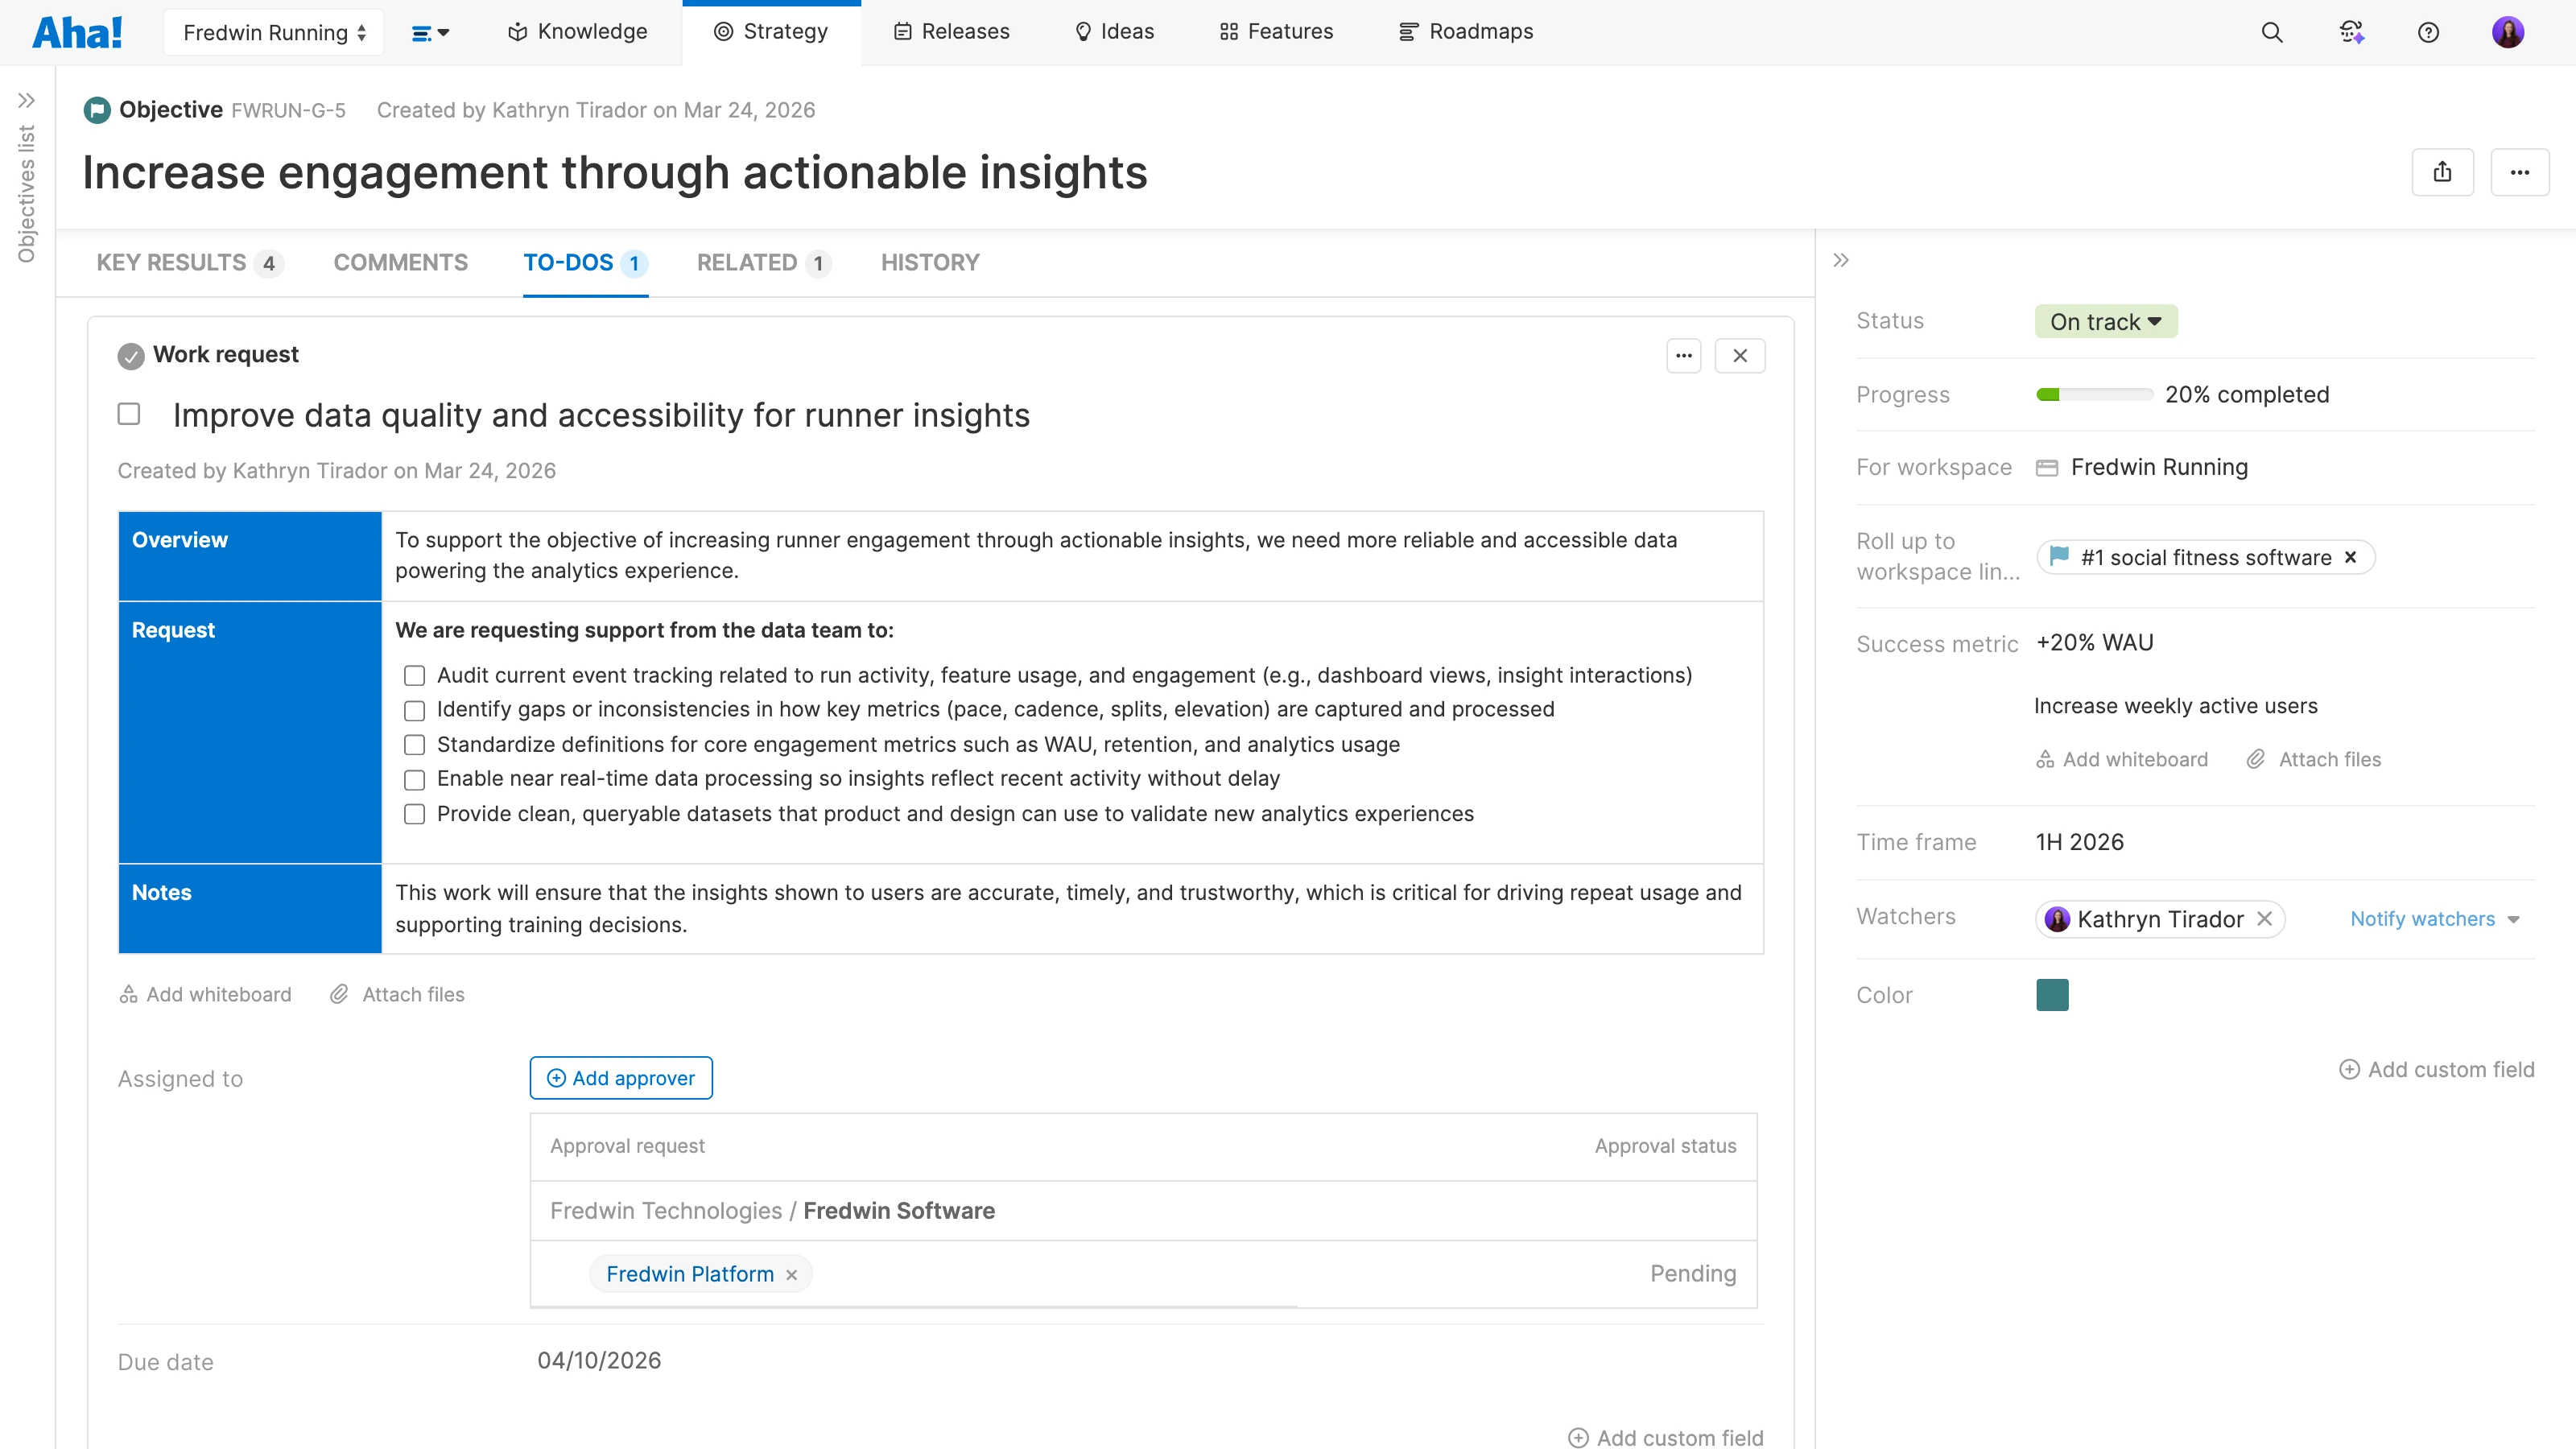Click the AI assistant sparkle icon
Viewport: 2576px width, 1449px height.
click(x=2351, y=32)
